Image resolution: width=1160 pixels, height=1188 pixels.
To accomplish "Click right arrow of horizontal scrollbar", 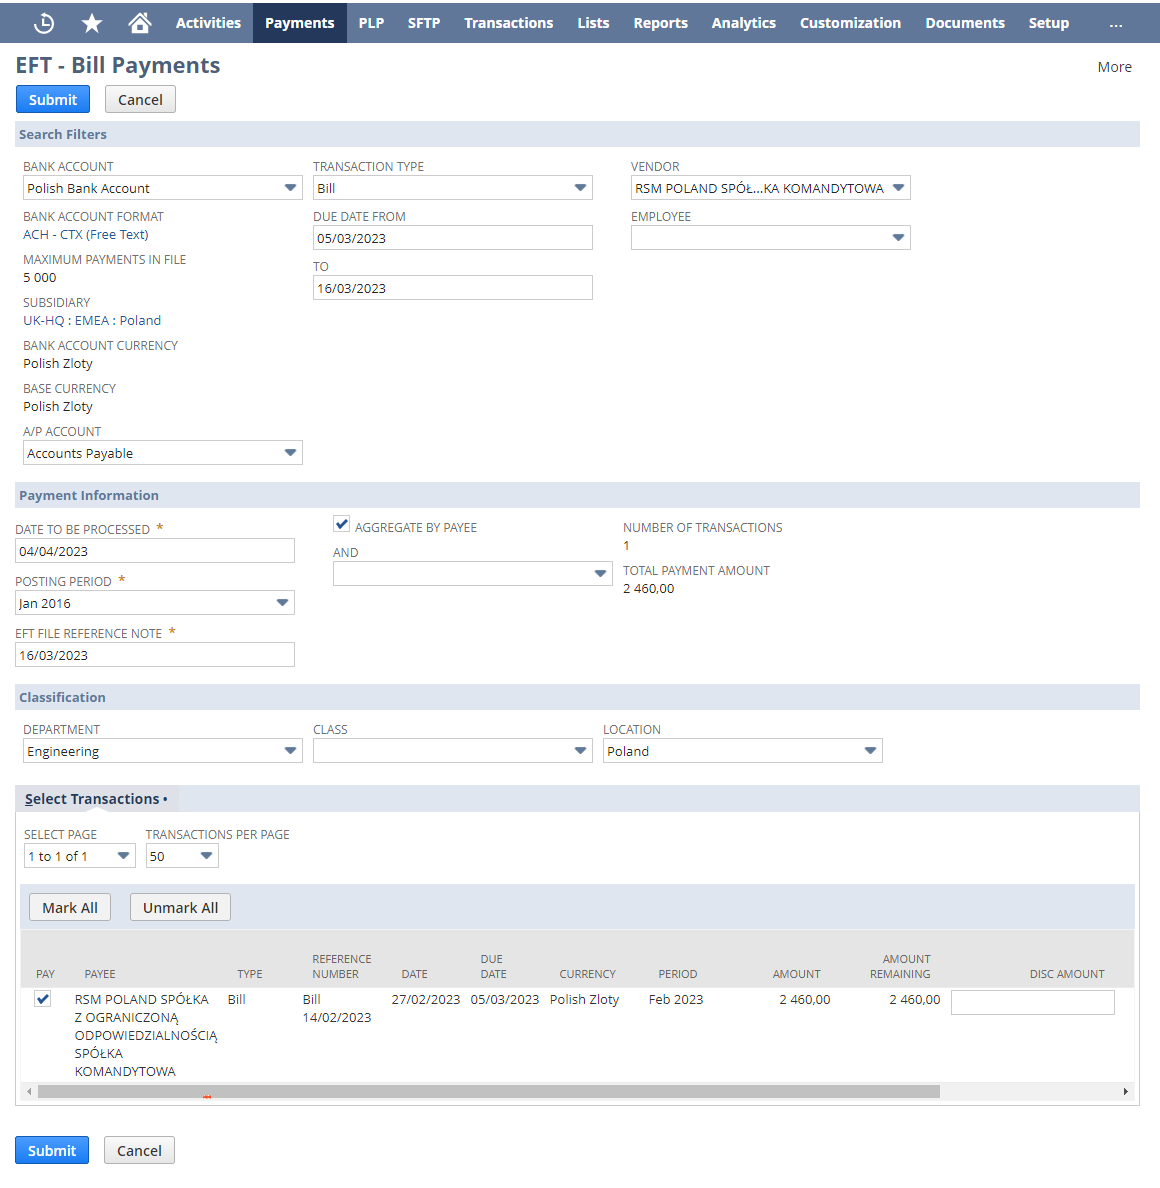I will 1126,1092.
